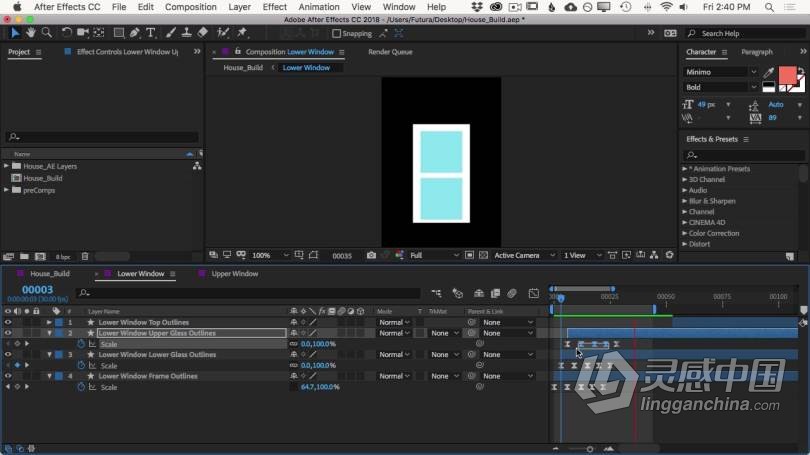Select the Pen tool
The image size is (810, 455).
click(136, 33)
